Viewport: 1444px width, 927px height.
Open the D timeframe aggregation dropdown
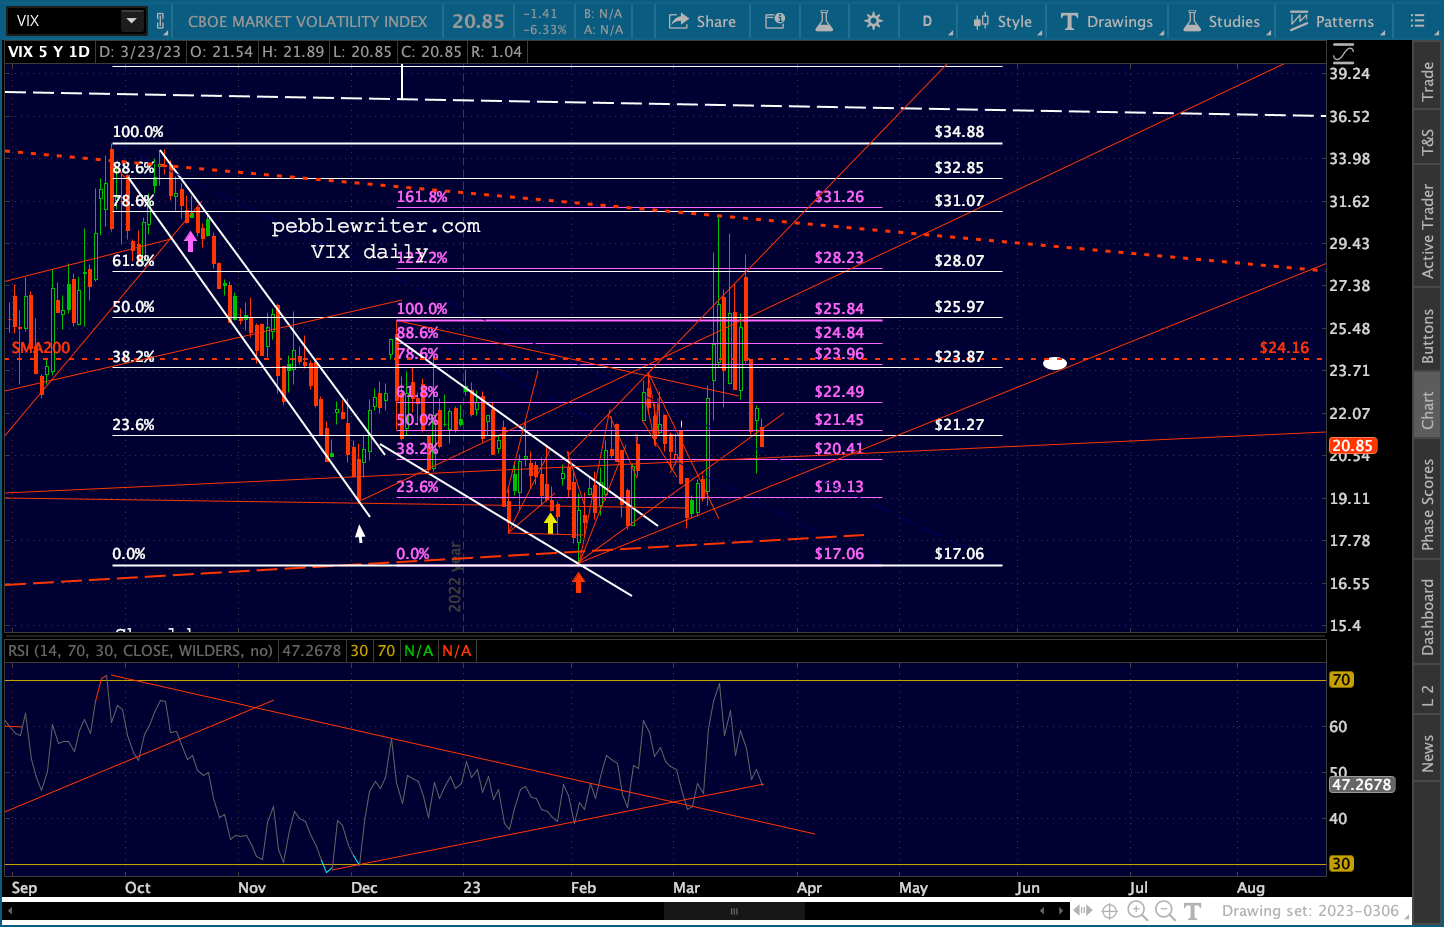(x=927, y=21)
